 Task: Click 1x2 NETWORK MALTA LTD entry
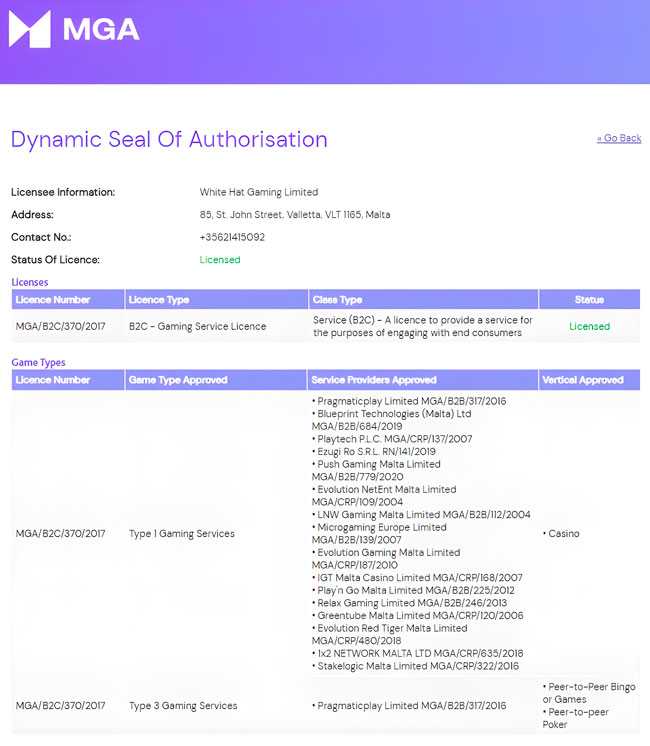pyautogui.click(x=417, y=653)
